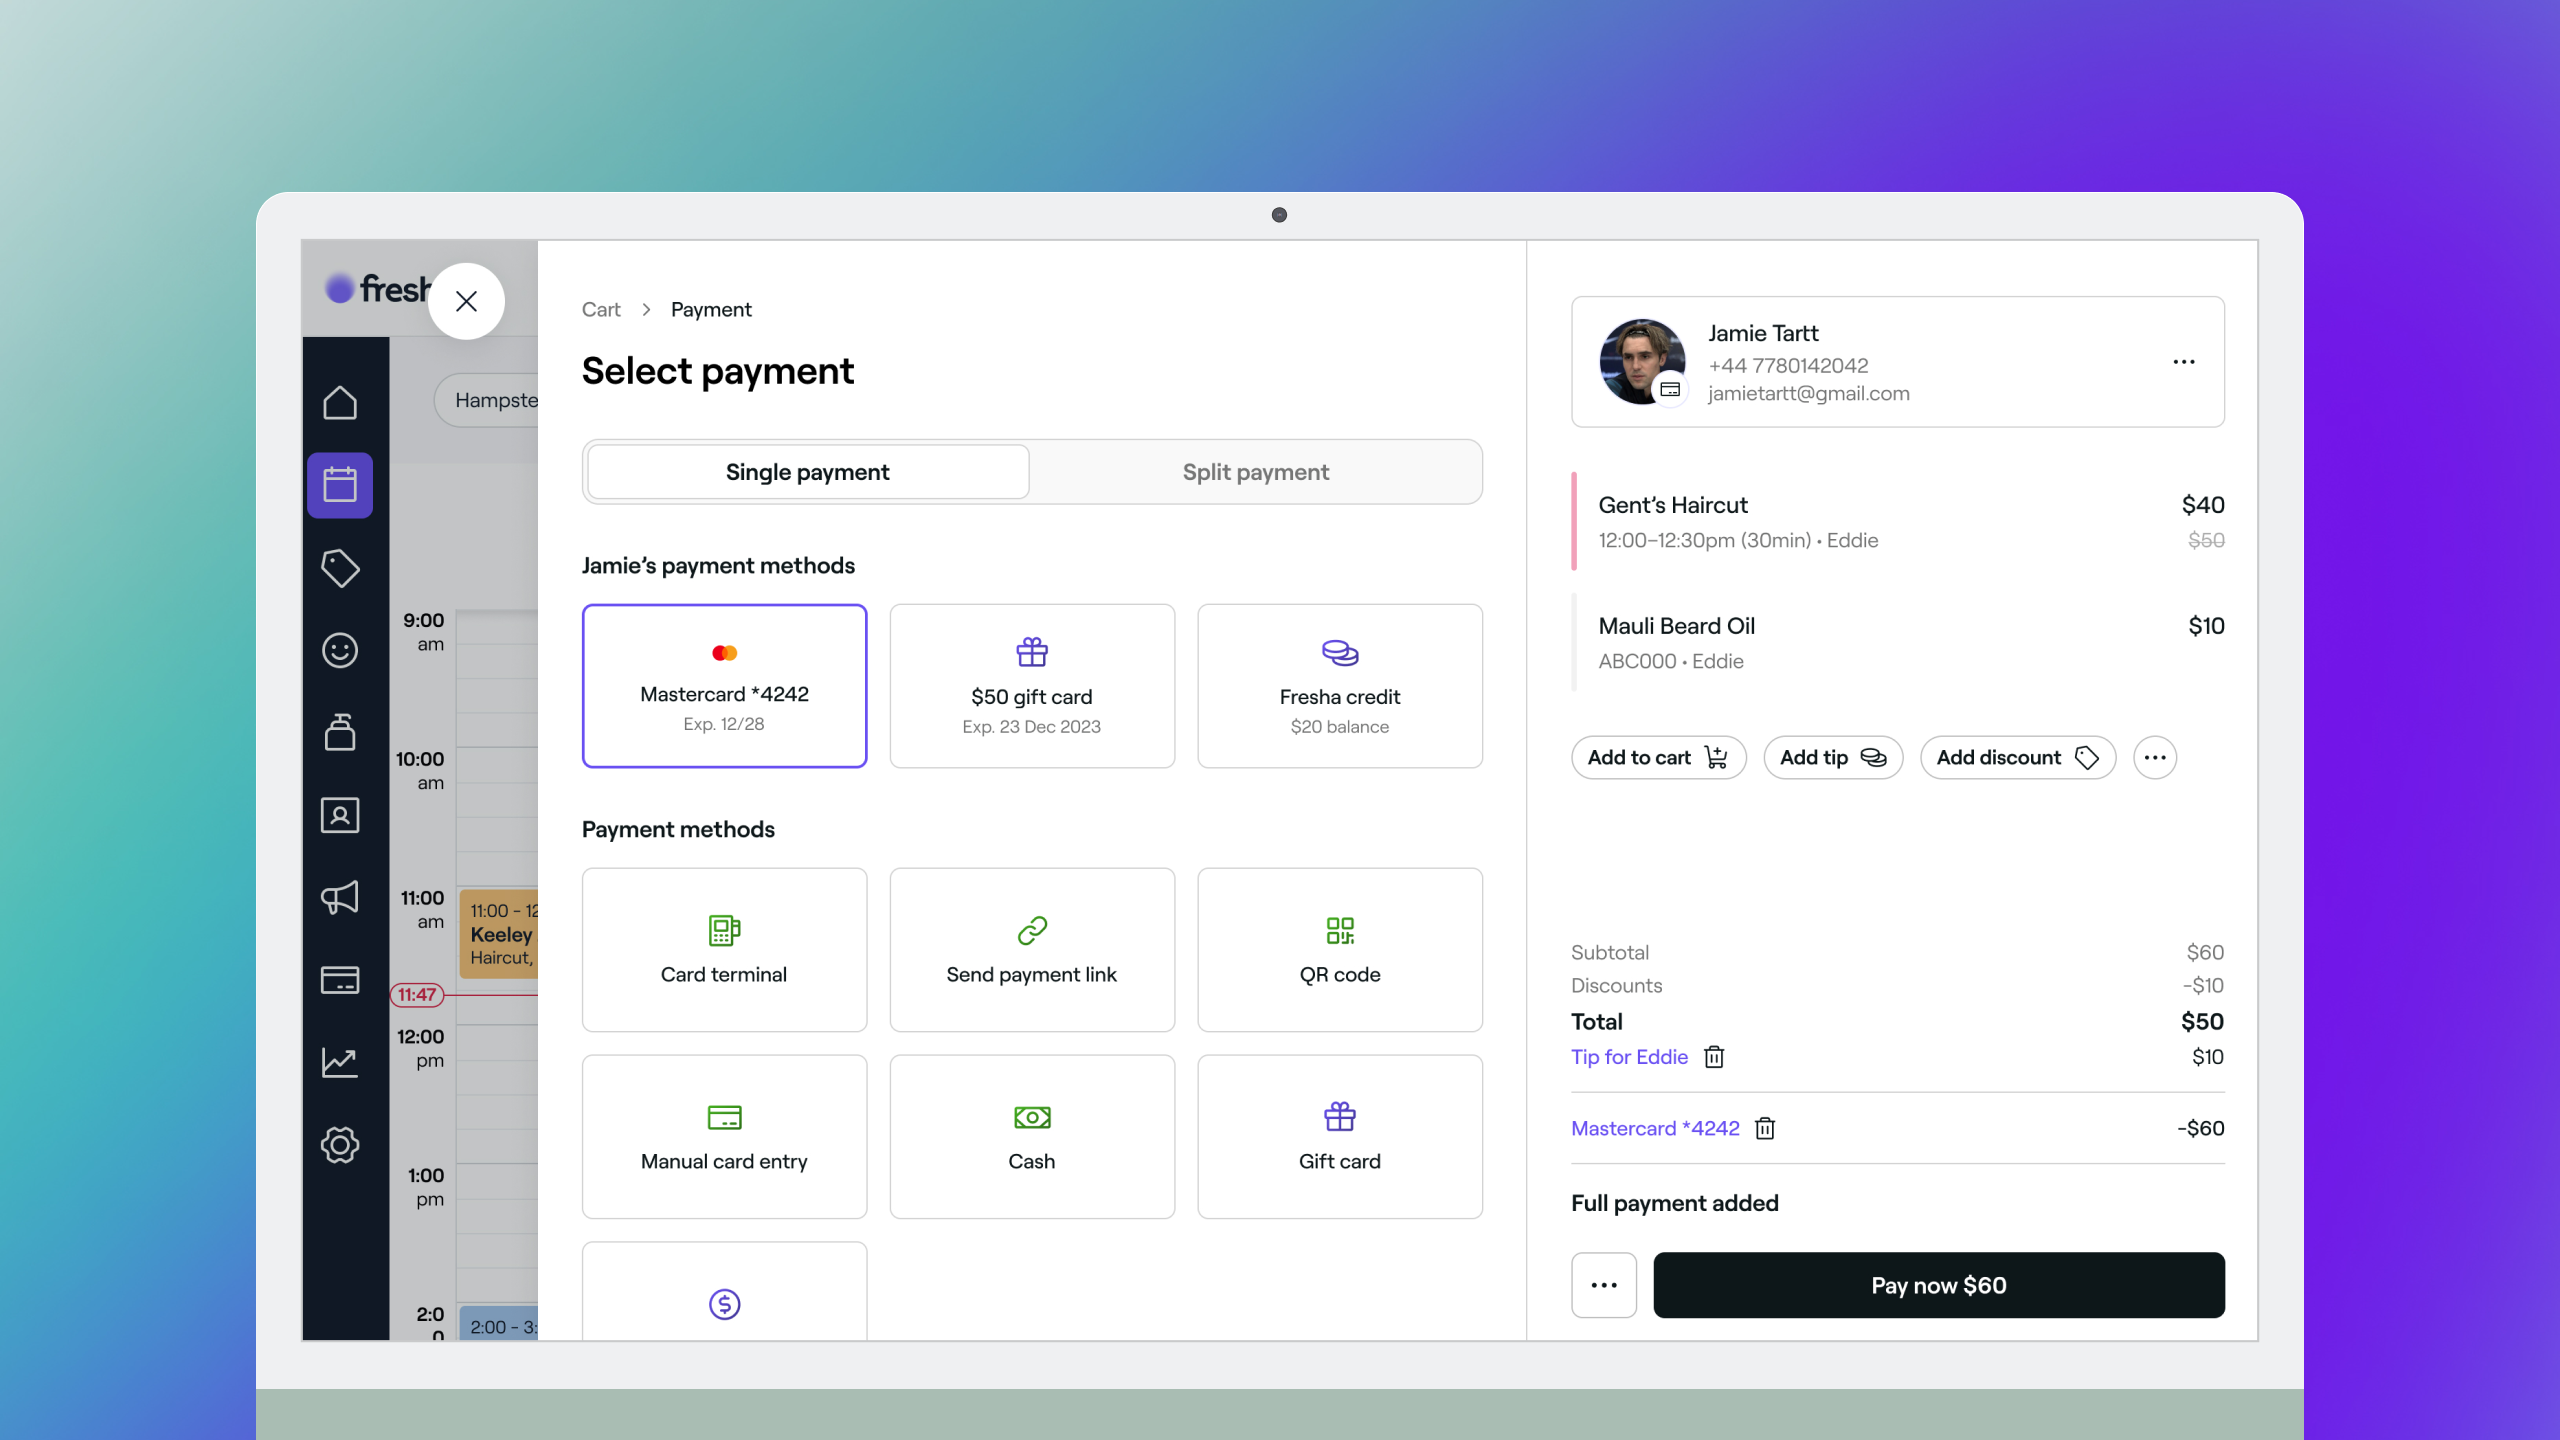This screenshot has width=2560, height=1440.
Task: Click the Add discount button
Action: click(x=2016, y=758)
